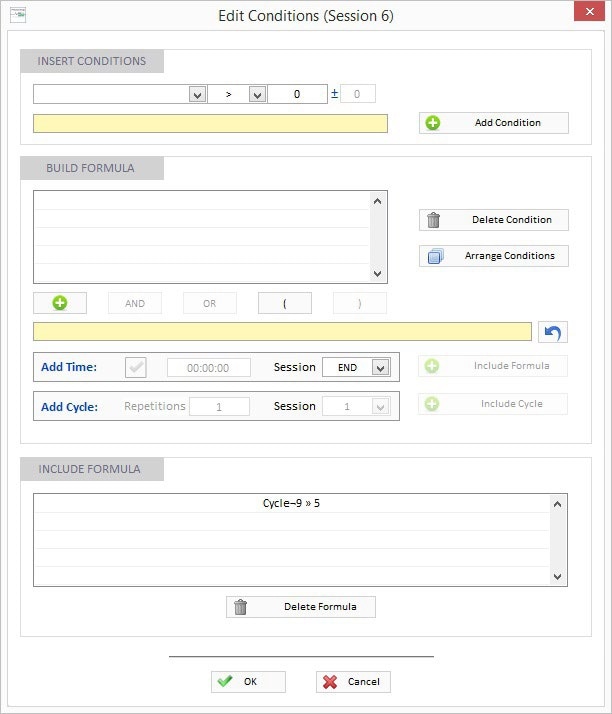Image resolution: width=612 pixels, height=714 pixels.
Task: Insert the AND operator
Action: pos(135,303)
